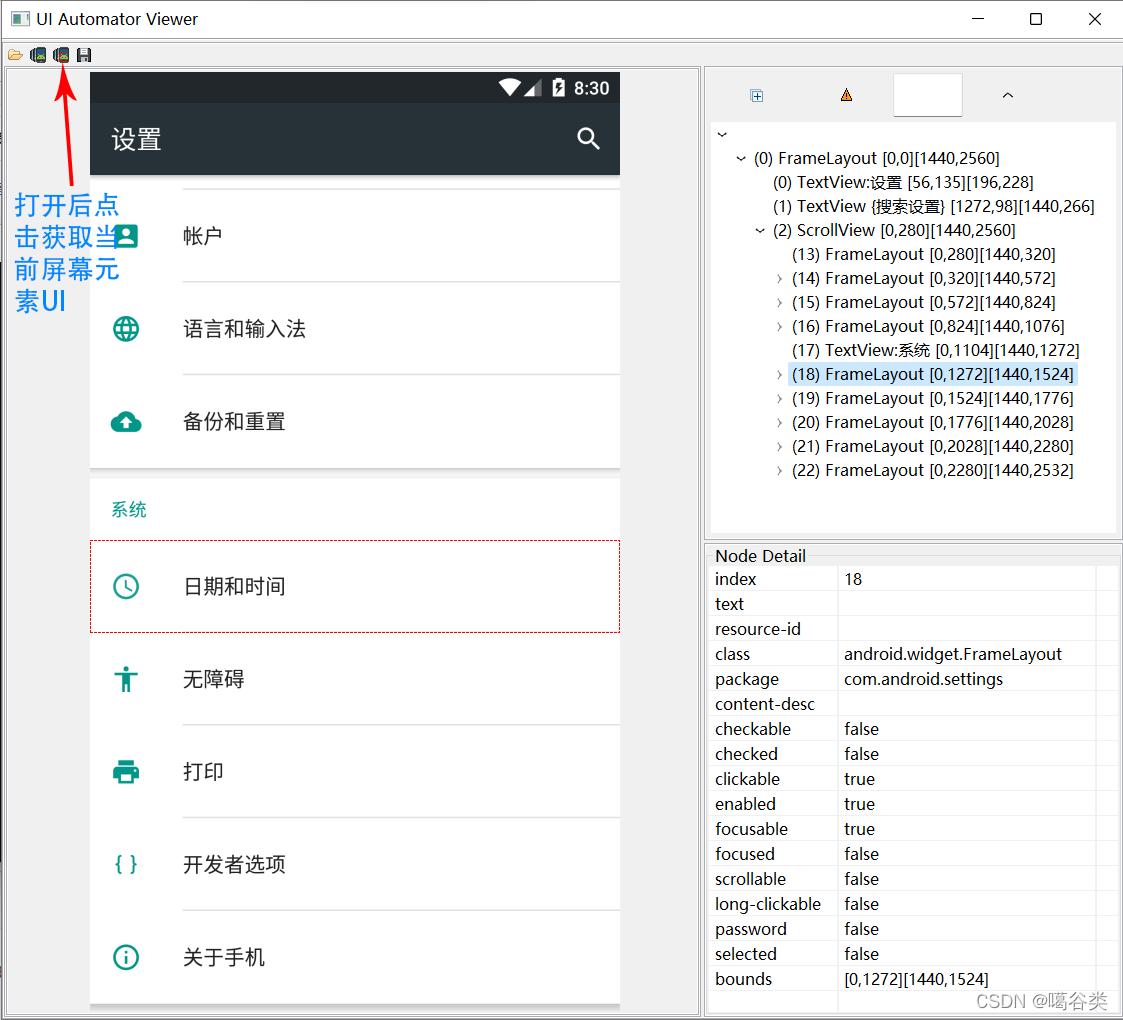
Task: Collapse the root hierarchy node chevron
Action: click(x=722, y=135)
